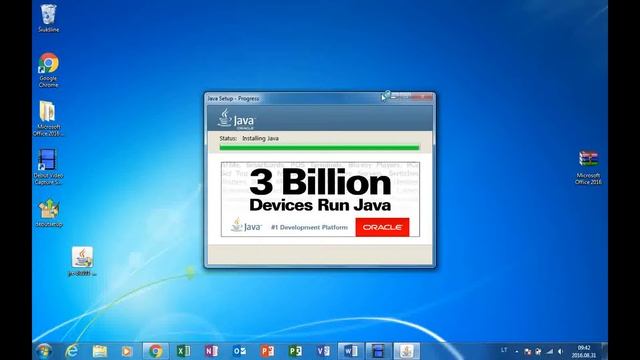Click the Java installation progress bar
The image size is (640, 360).
(x=320, y=148)
